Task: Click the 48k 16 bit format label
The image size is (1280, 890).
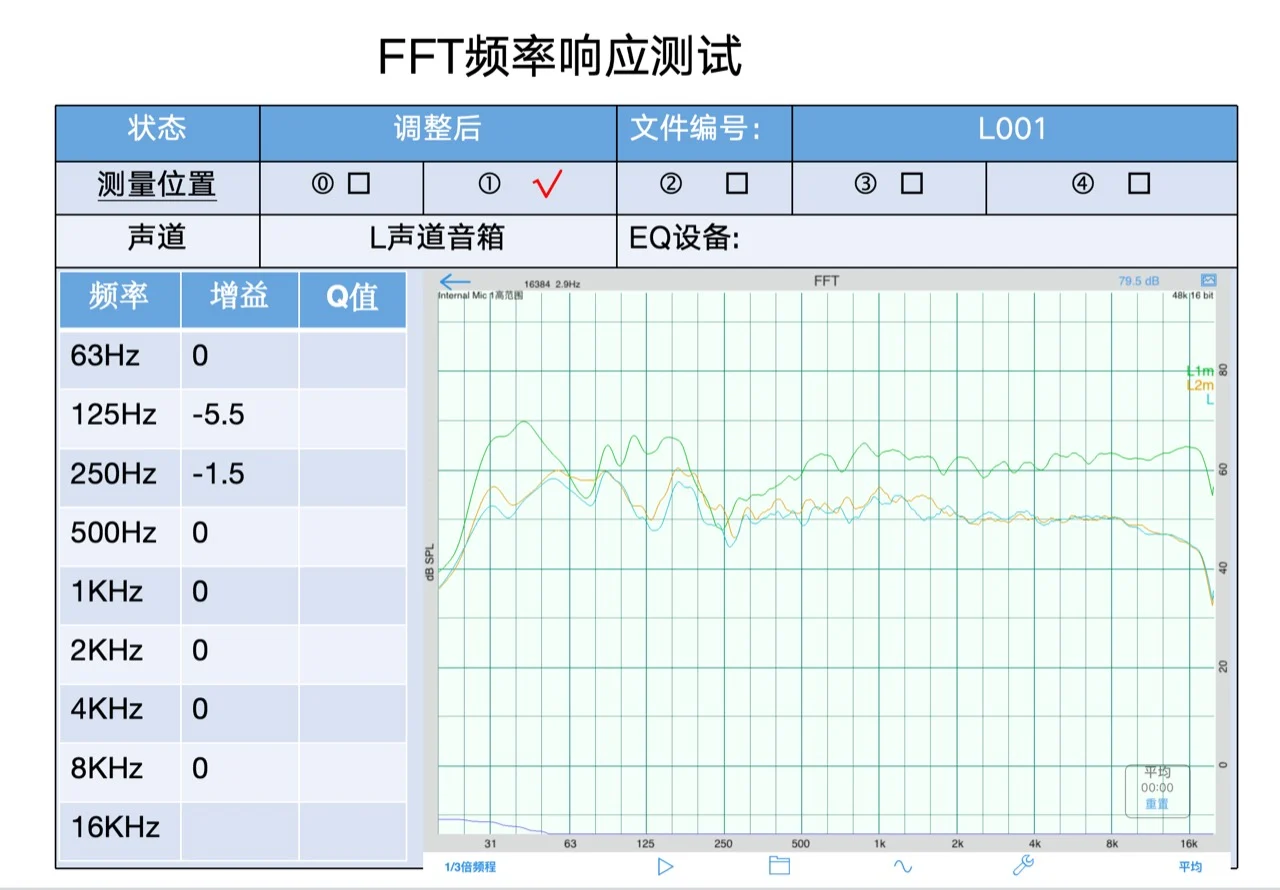Action: (1192, 296)
